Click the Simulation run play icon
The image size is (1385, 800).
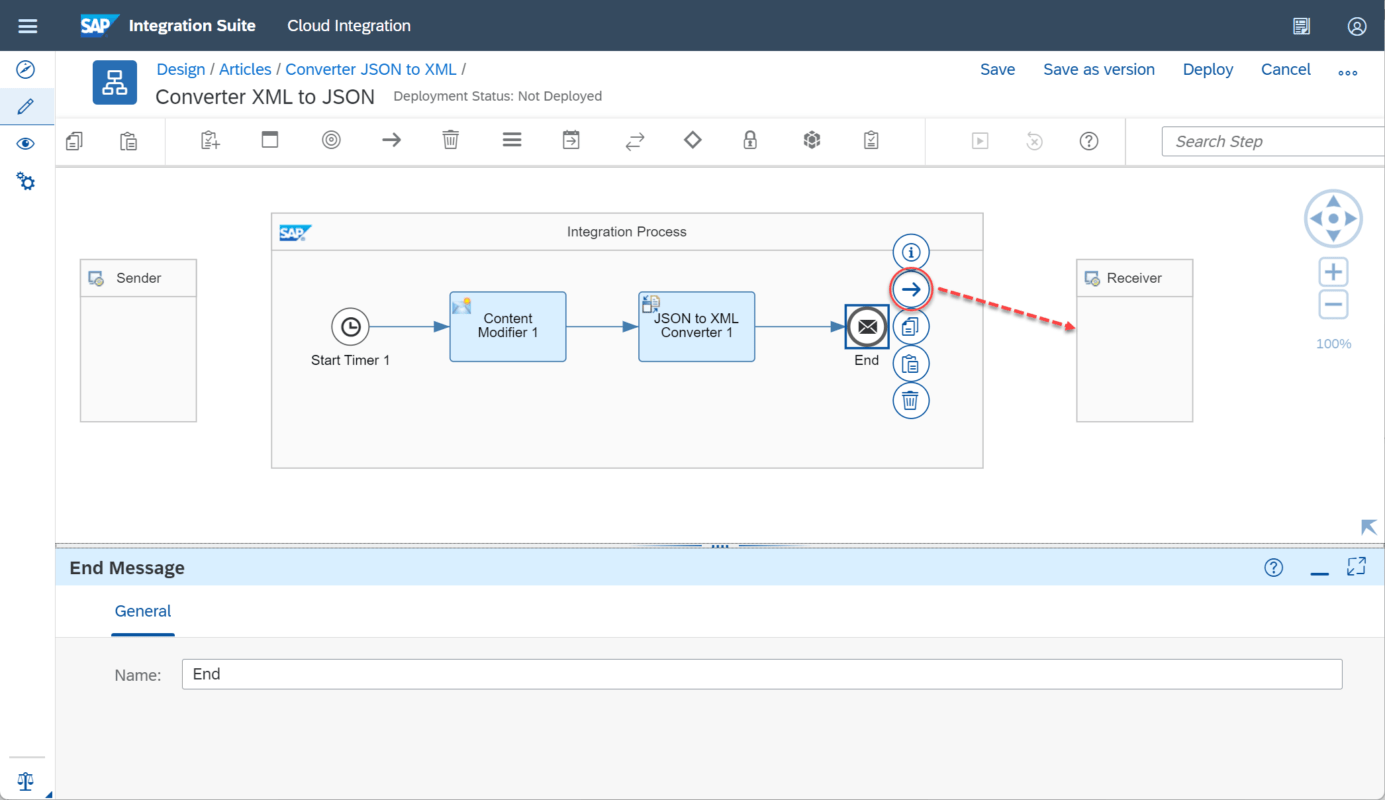[x=980, y=141]
